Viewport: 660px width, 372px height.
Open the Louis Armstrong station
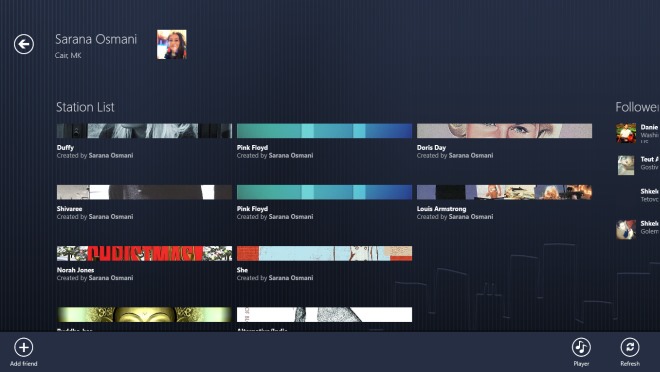(x=504, y=192)
